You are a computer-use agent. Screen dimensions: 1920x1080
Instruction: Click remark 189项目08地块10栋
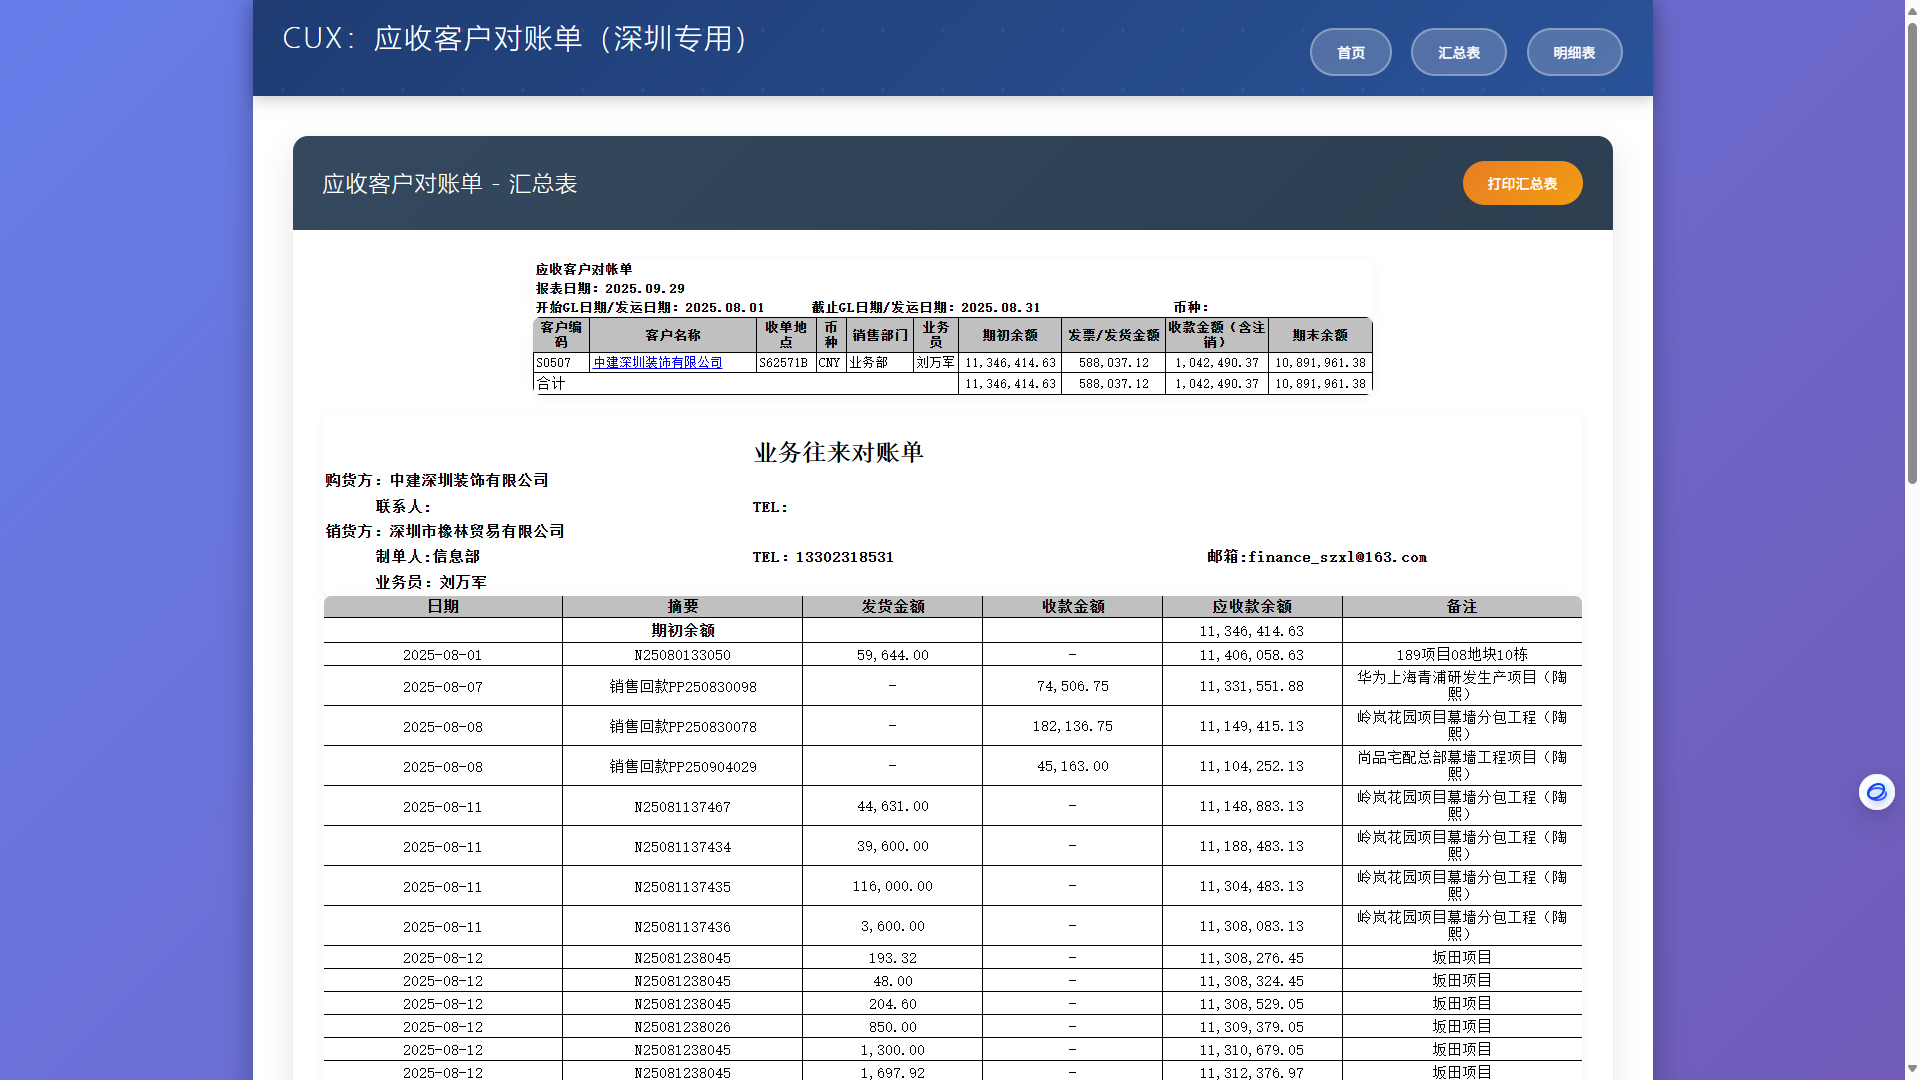1462,655
